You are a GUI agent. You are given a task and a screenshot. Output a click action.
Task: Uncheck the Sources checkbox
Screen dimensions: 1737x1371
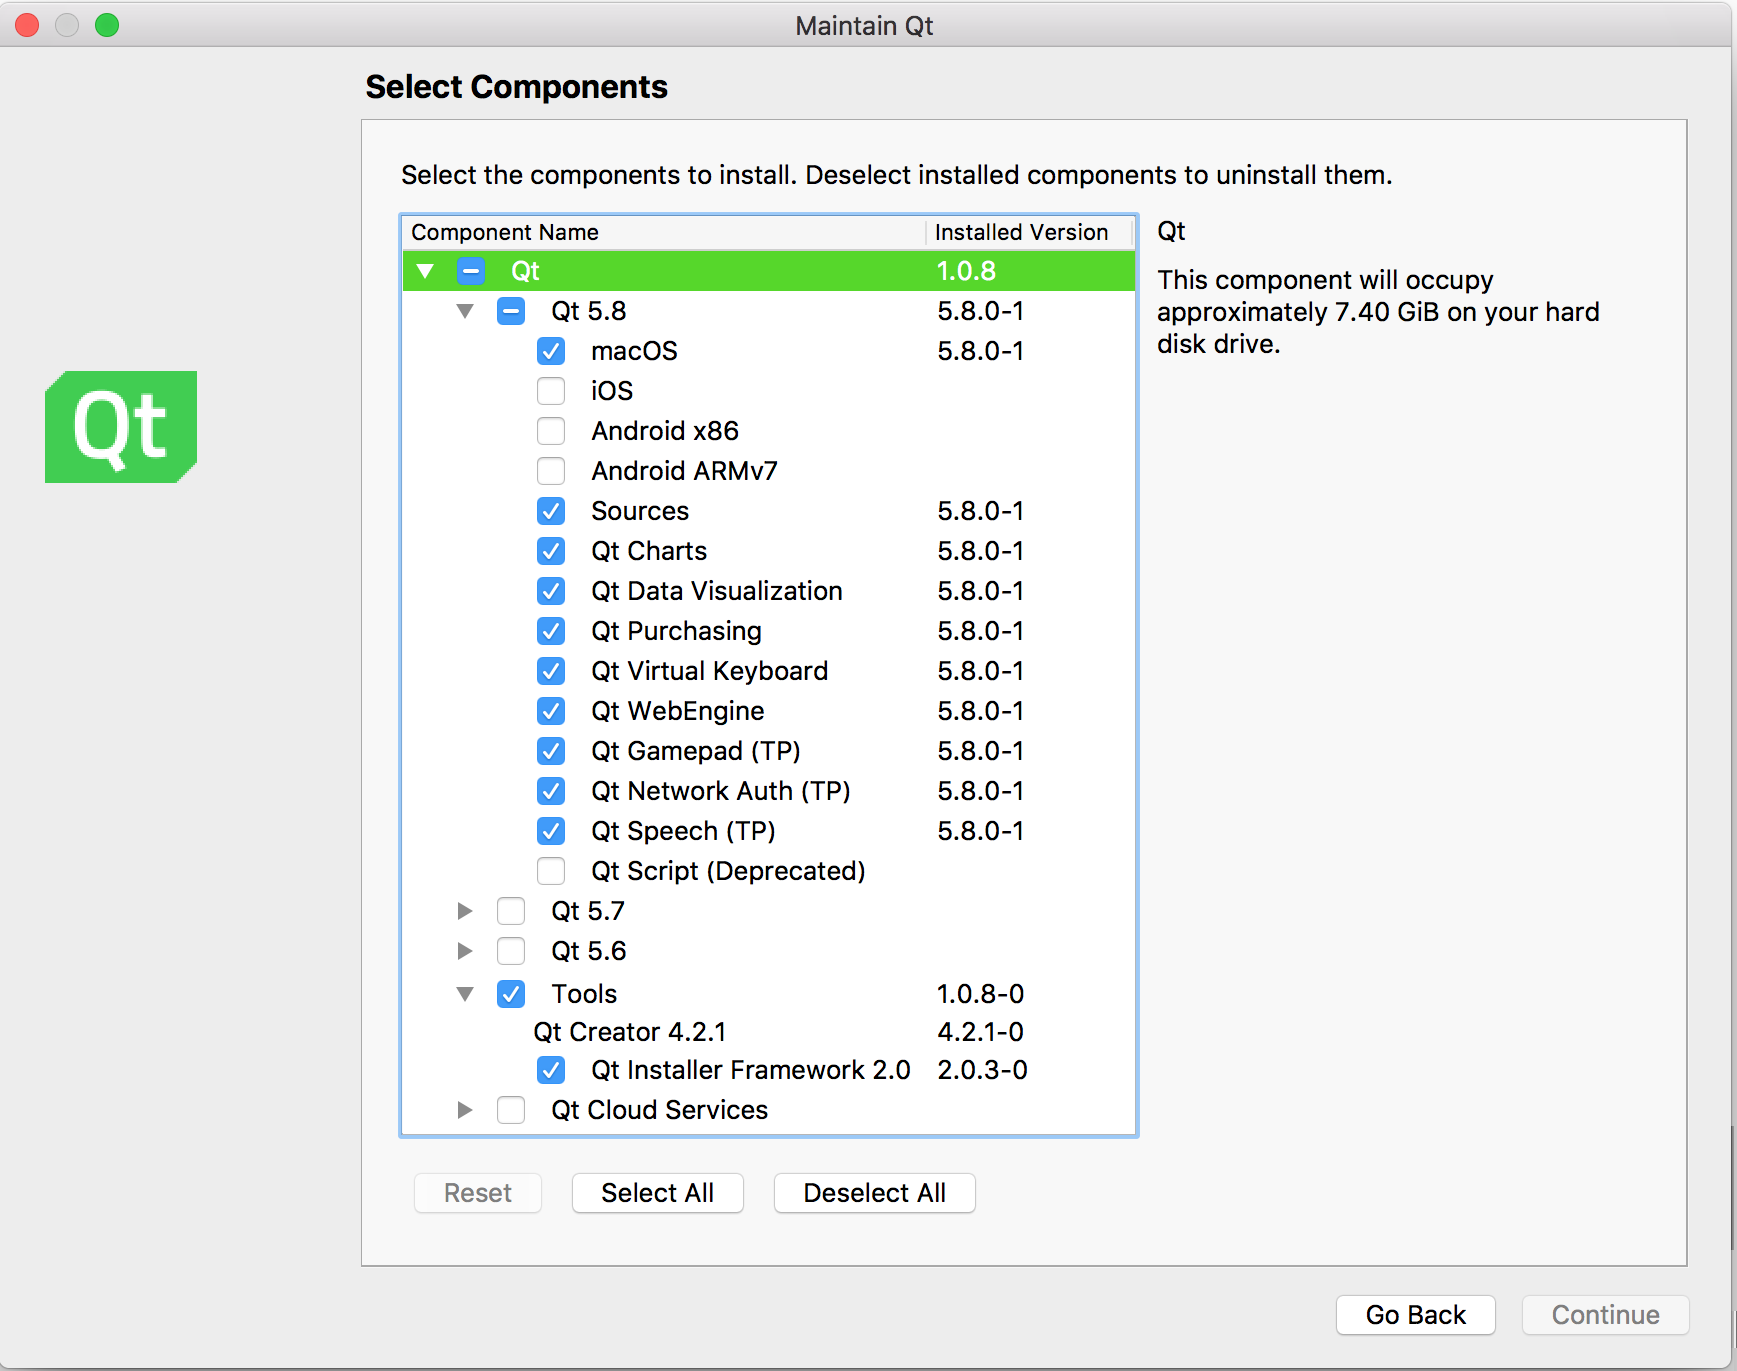pos(551,511)
